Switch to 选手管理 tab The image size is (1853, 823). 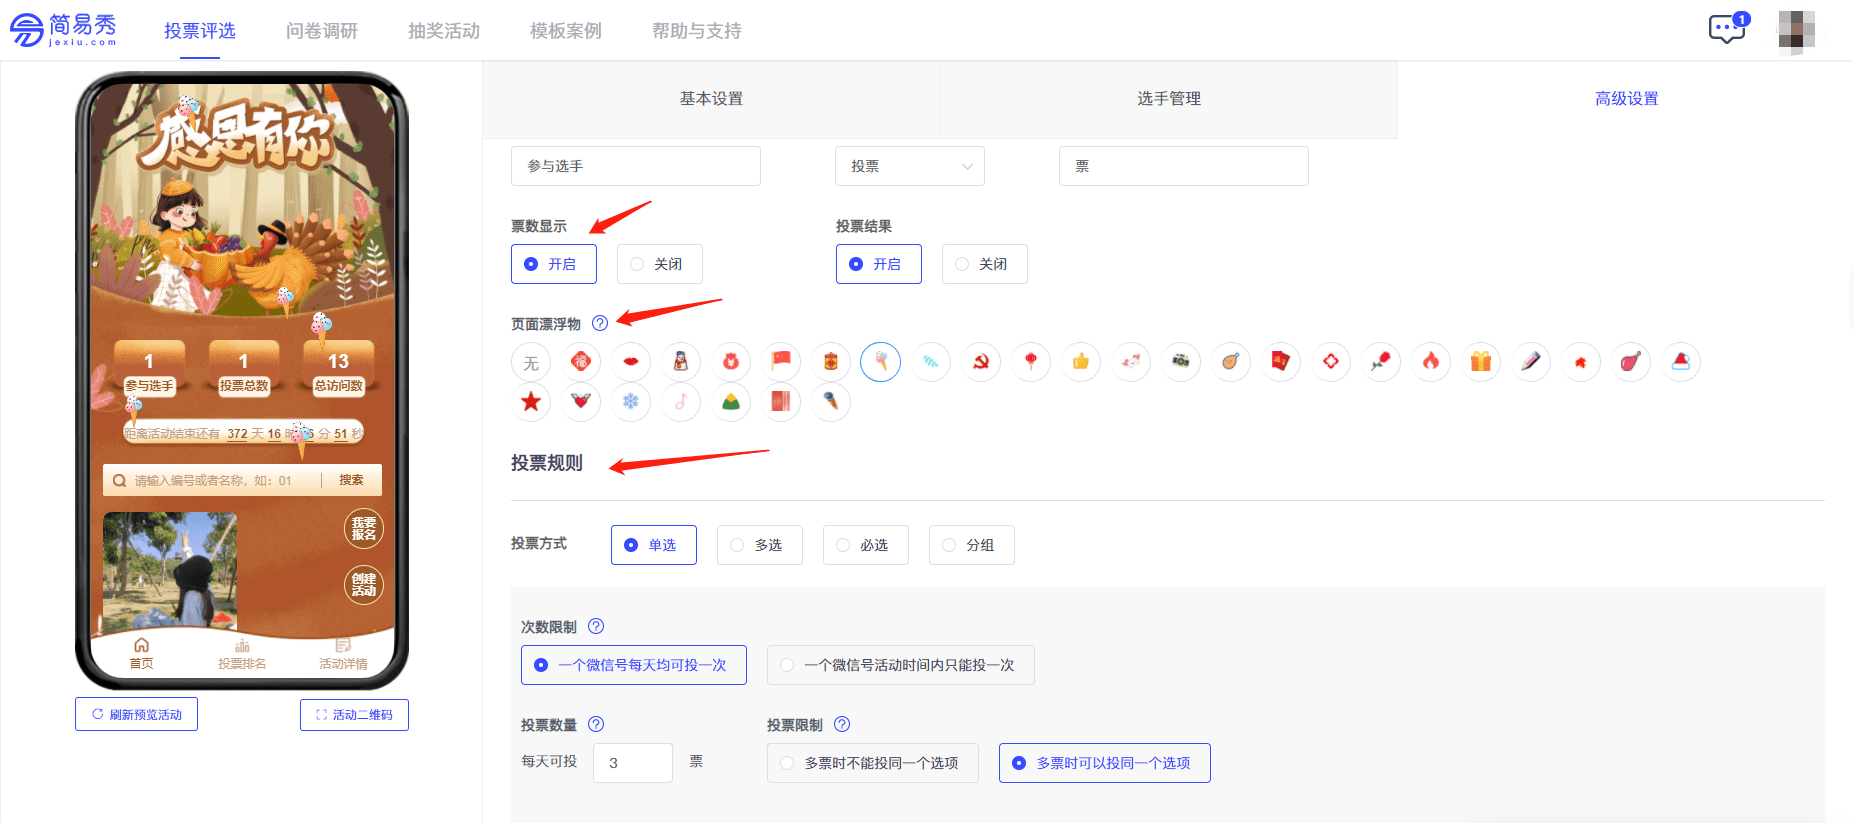(x=1169, y=99)
